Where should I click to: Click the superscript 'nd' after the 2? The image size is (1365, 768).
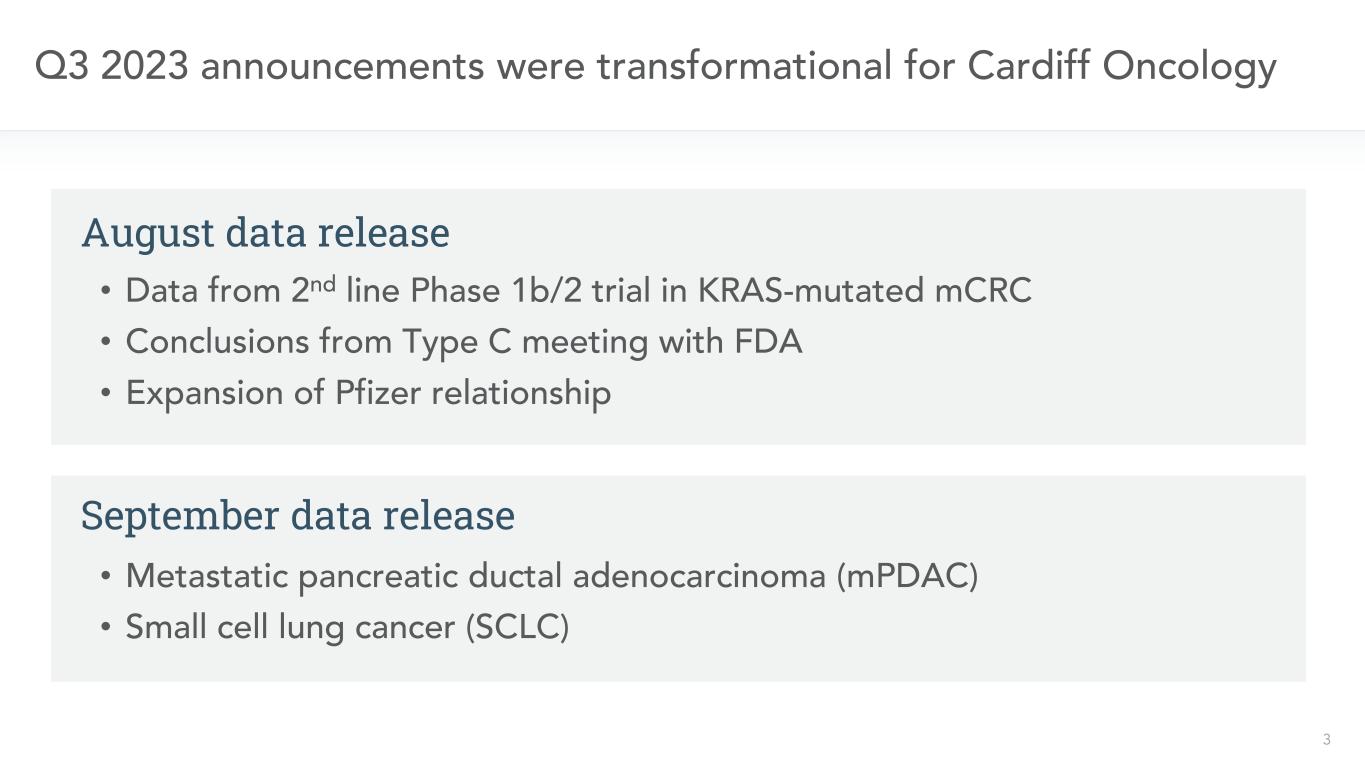pyautogui.click(x=324, y=283)
